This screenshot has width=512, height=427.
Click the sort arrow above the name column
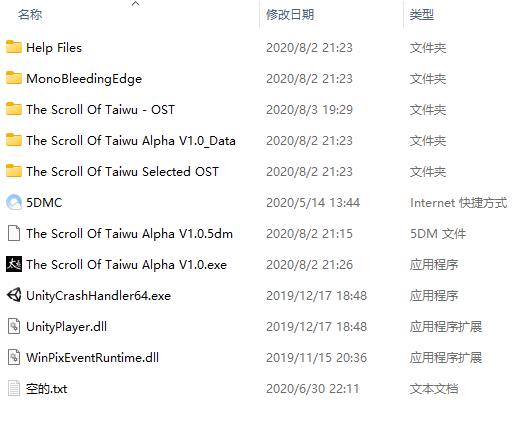(135, 4)
